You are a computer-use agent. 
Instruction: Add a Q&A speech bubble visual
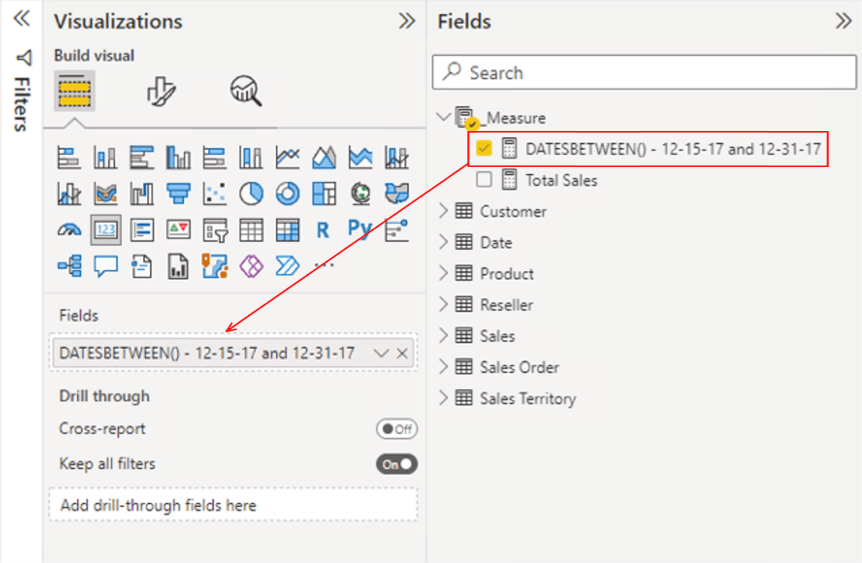point(105,267)
